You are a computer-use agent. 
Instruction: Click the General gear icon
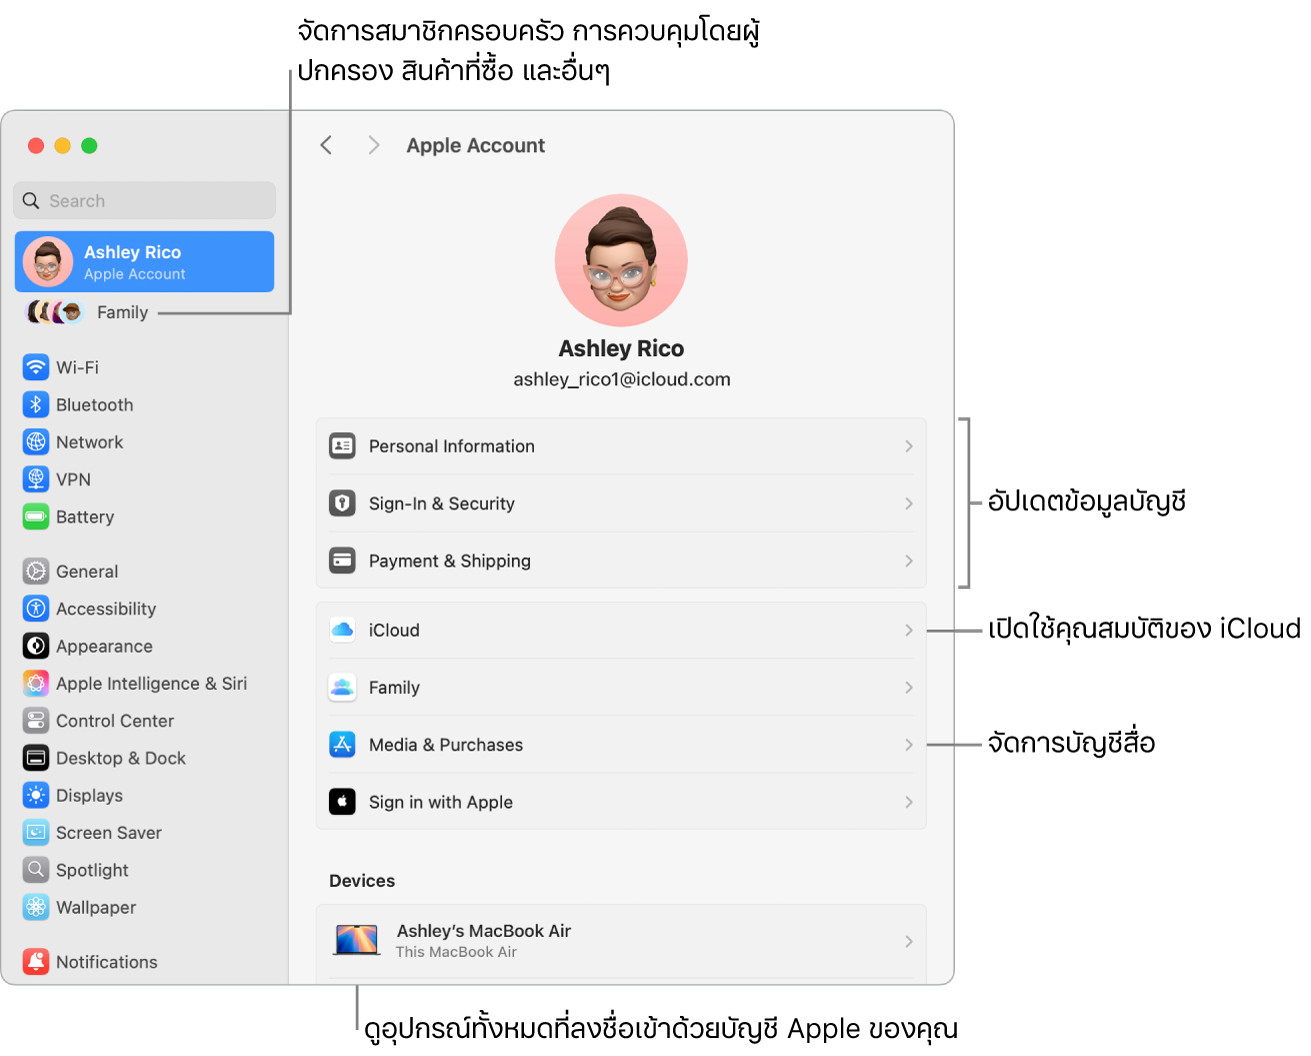36,571
